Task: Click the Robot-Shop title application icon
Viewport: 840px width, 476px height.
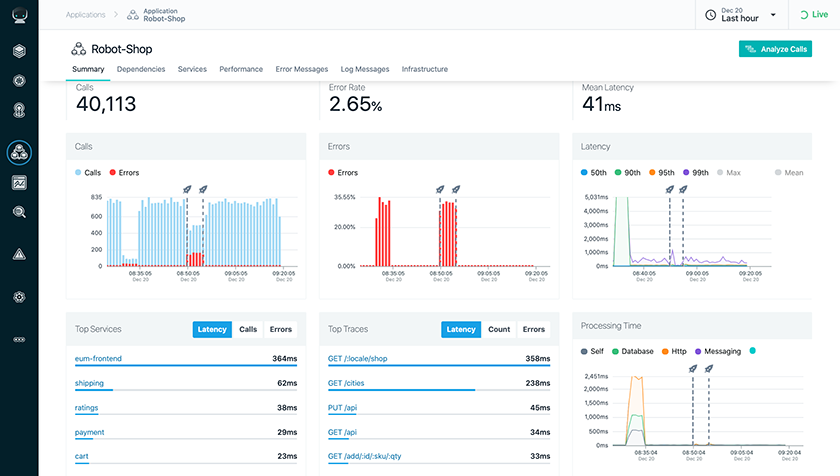Action: [x=79, y=49]
